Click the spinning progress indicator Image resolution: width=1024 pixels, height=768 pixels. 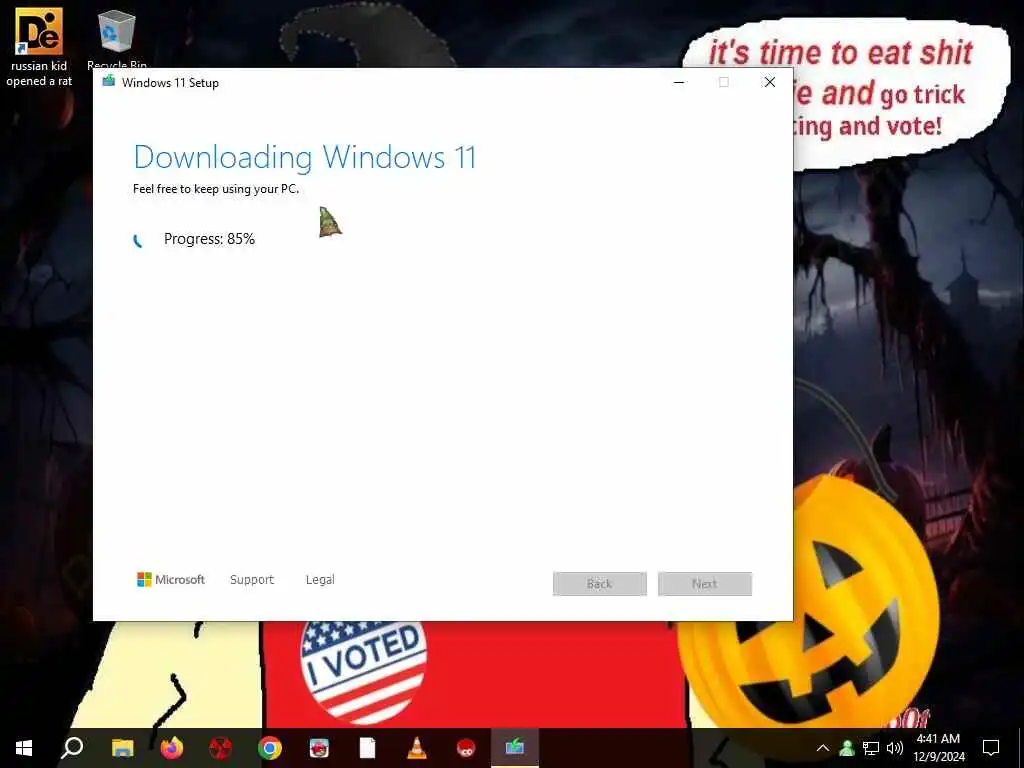(x=138, y=240)
